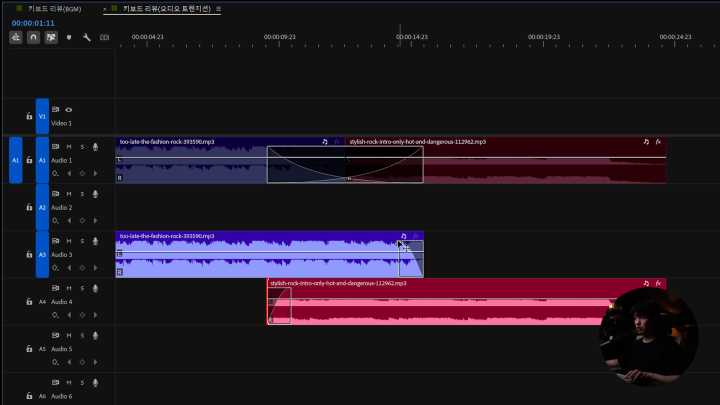The height and width of the screenshot is (405, 720).
Task: Click the A1 source patching button
Action: click(x=15, y=160)
